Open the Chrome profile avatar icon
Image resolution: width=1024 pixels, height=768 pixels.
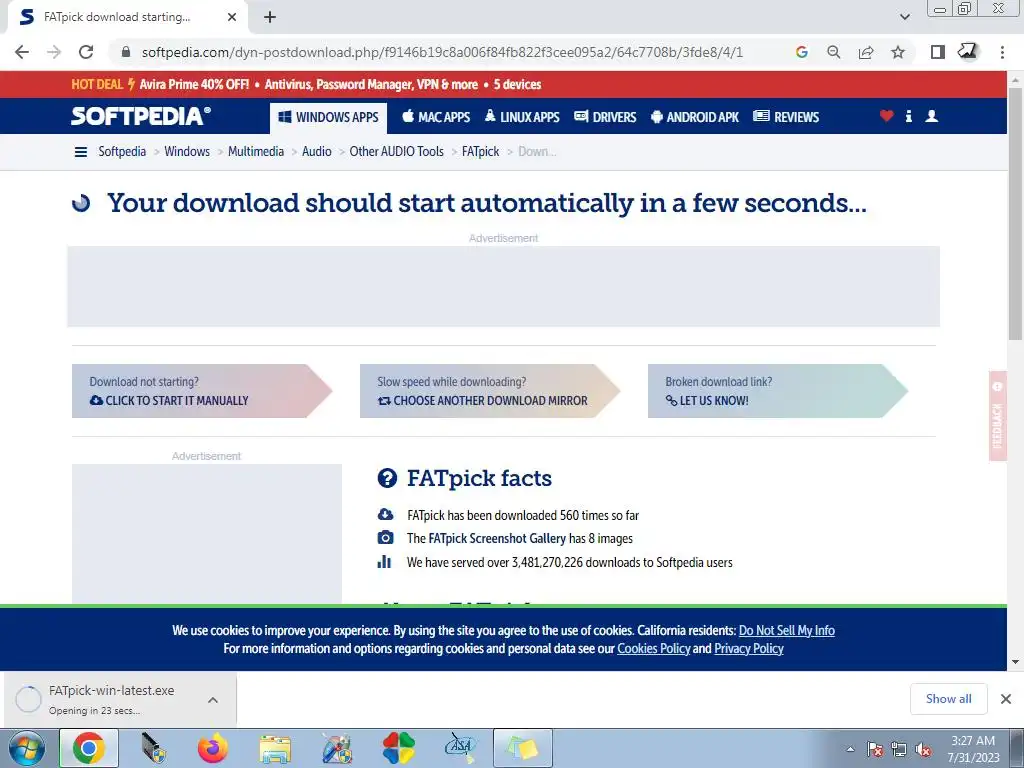click(x=968, y=52)
